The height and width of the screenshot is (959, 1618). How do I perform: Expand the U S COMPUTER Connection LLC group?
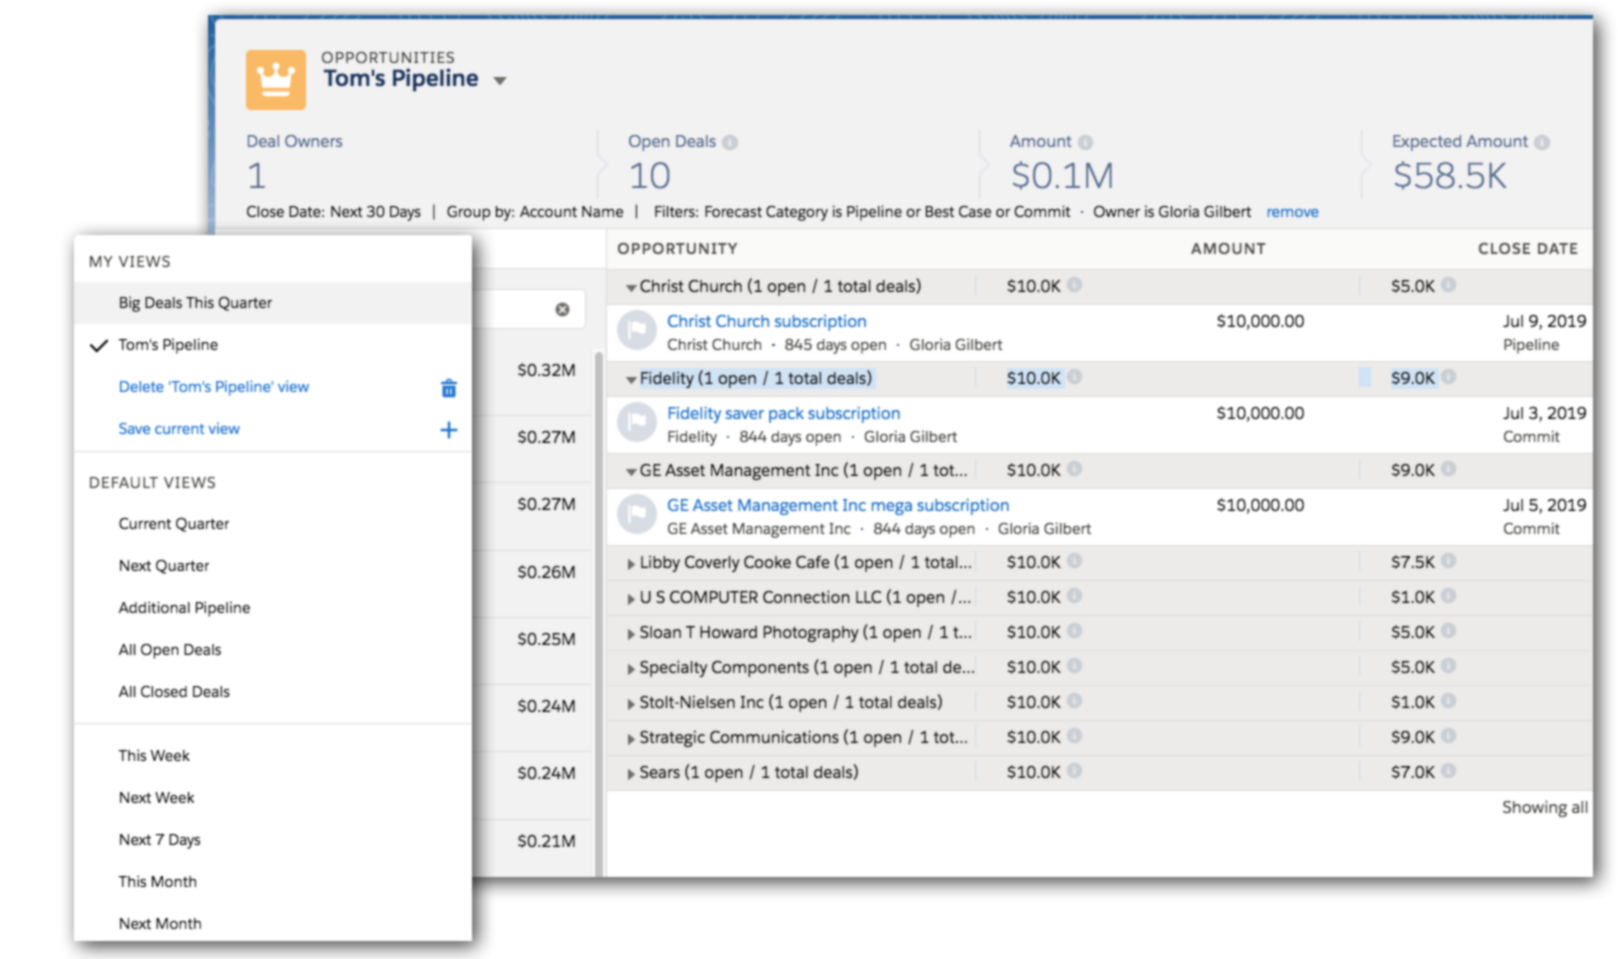tap(631, 599)
